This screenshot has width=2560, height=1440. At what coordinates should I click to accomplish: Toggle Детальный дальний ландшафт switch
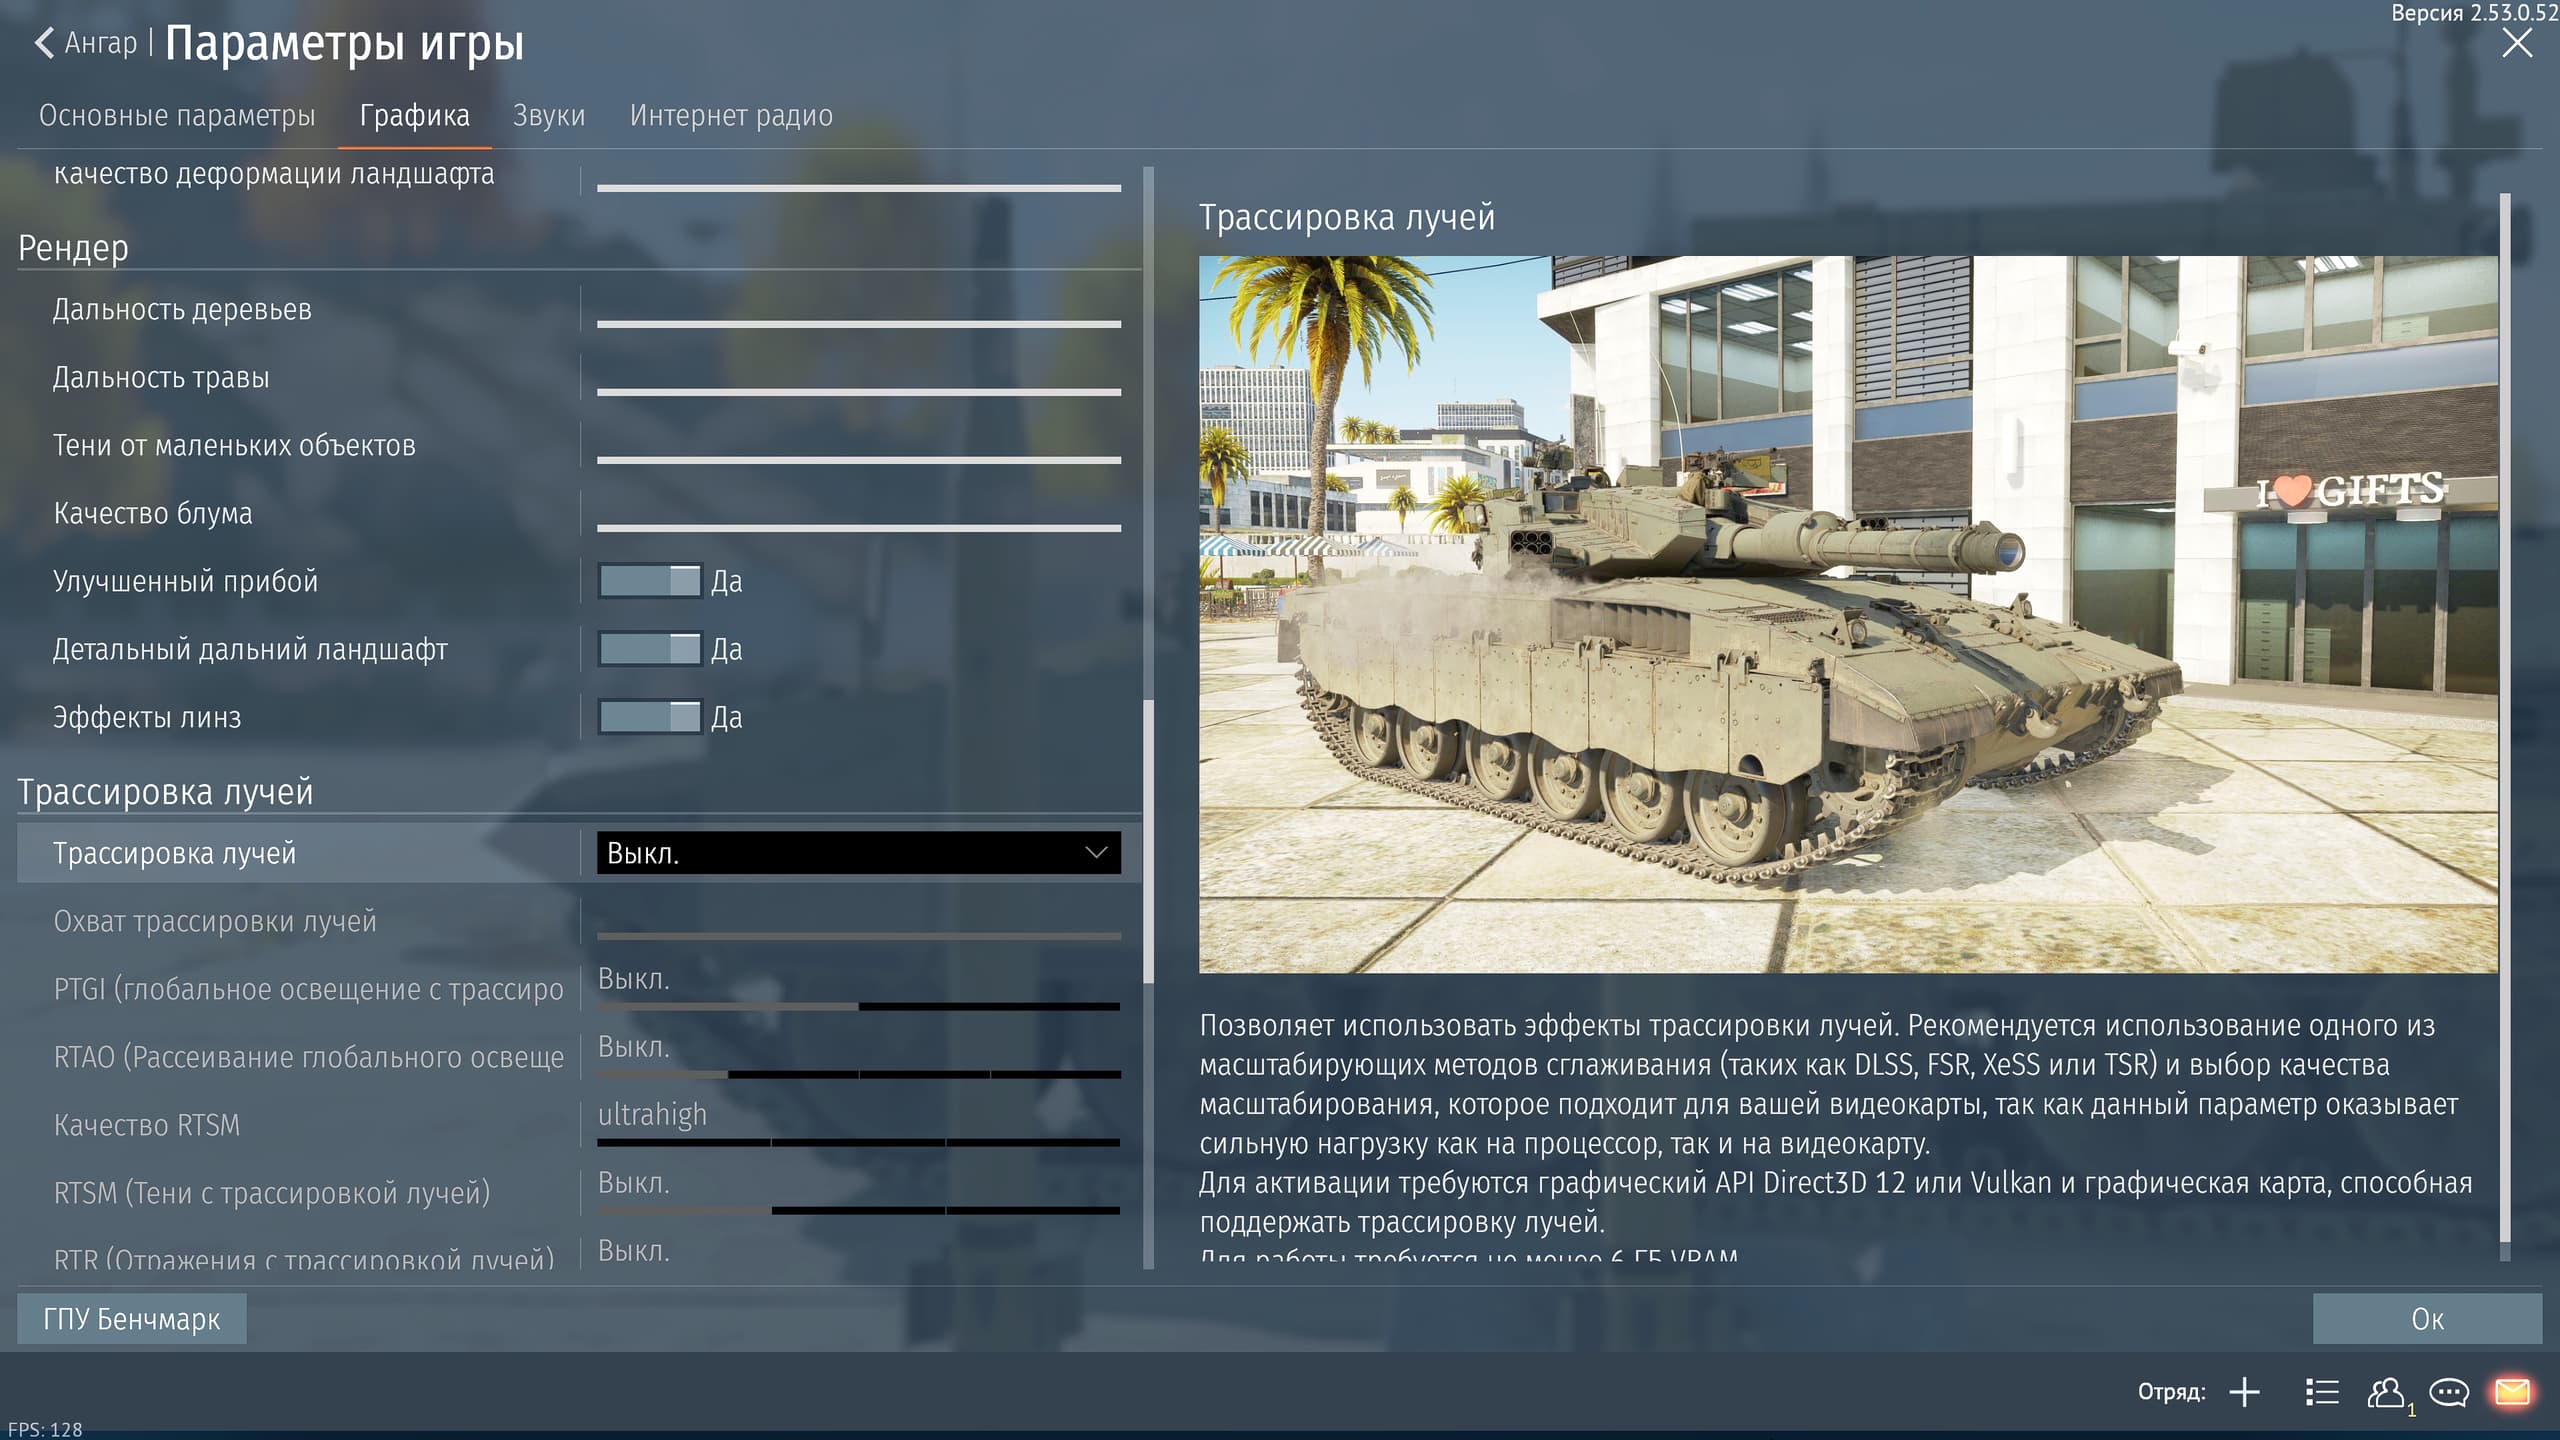coord(650,649)
